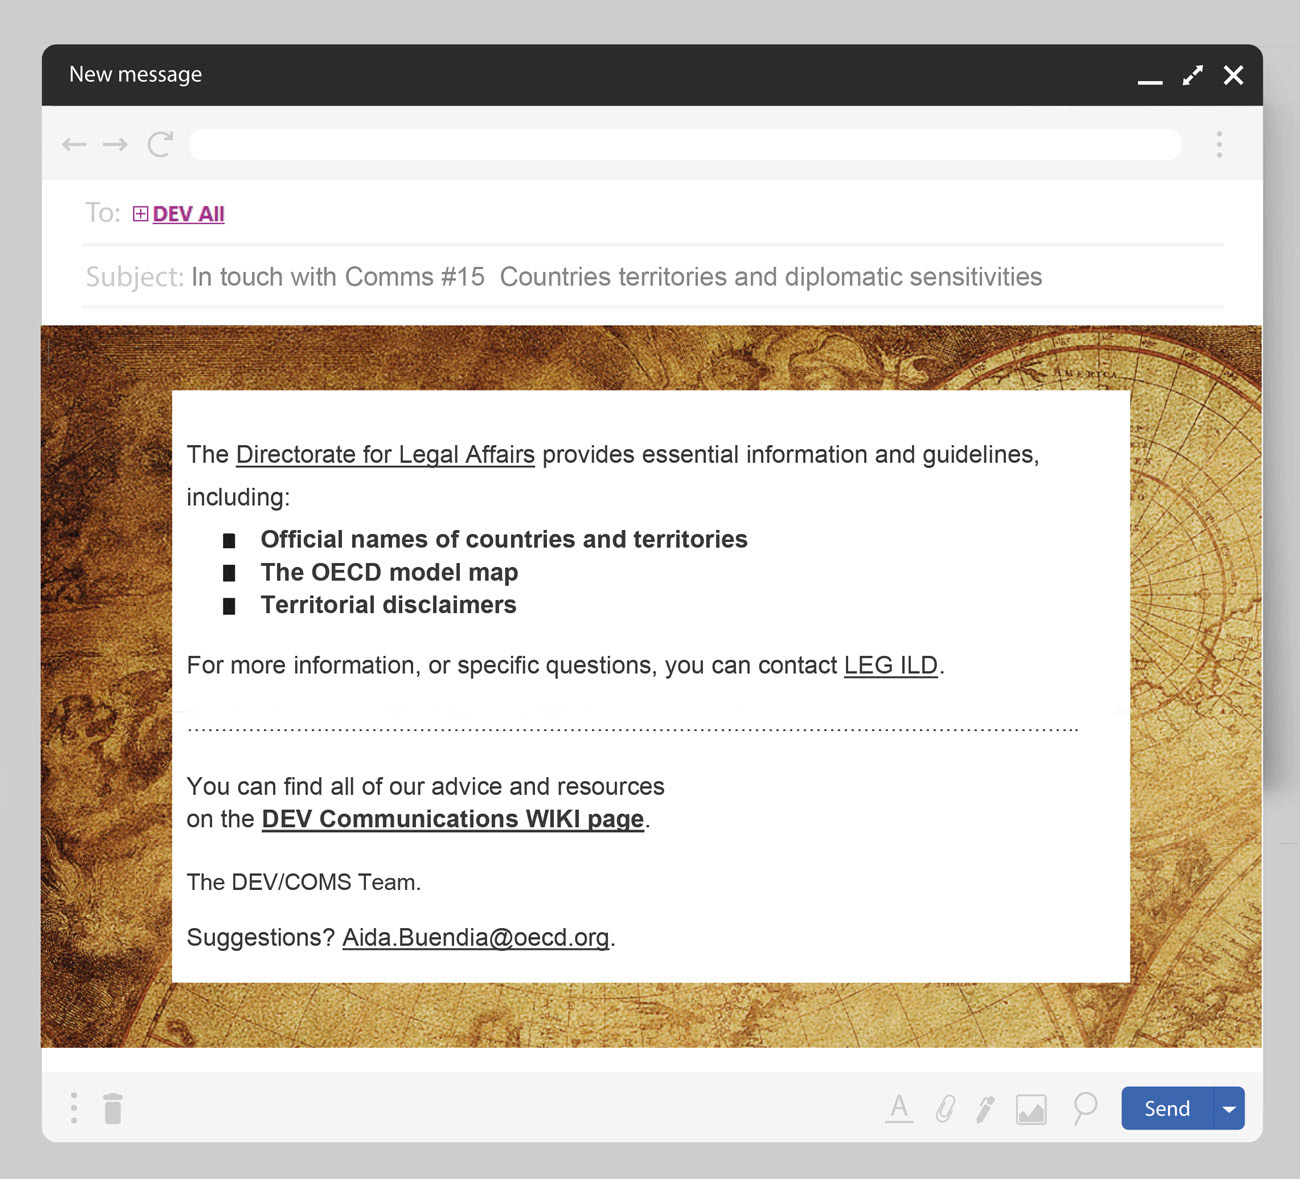
Task: Minimize the New message window
Action: point(1150,81)
